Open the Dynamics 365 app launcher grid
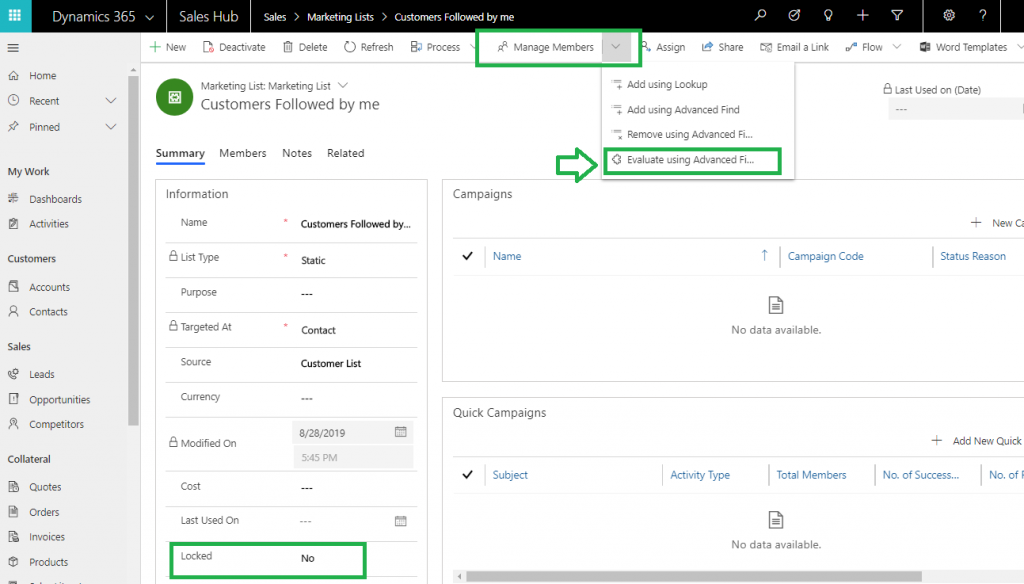This screenshot has width=1024, height=584. click(x=13, y=16)
